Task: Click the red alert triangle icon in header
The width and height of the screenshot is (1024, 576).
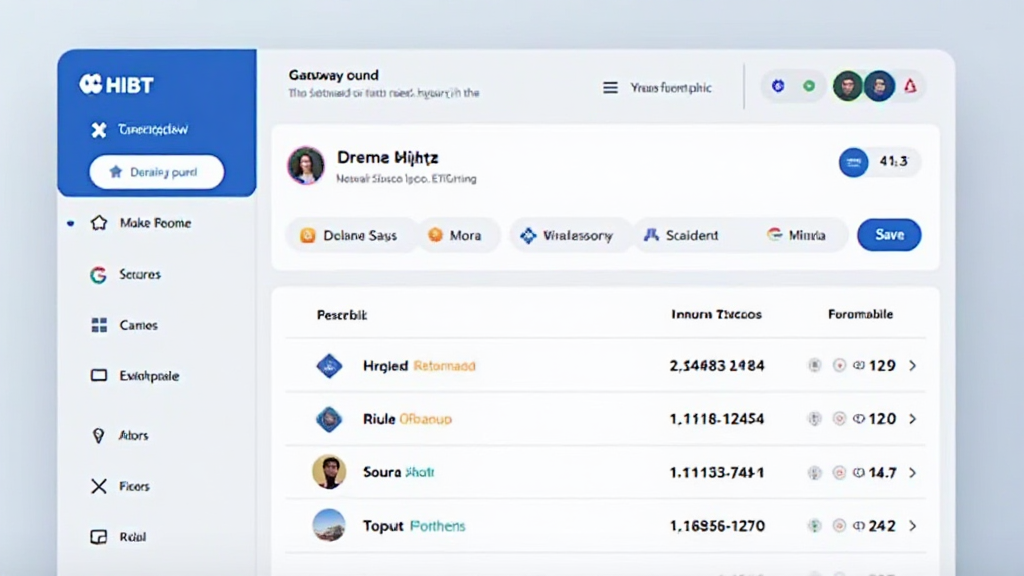Action: click(x=910, y=86)
